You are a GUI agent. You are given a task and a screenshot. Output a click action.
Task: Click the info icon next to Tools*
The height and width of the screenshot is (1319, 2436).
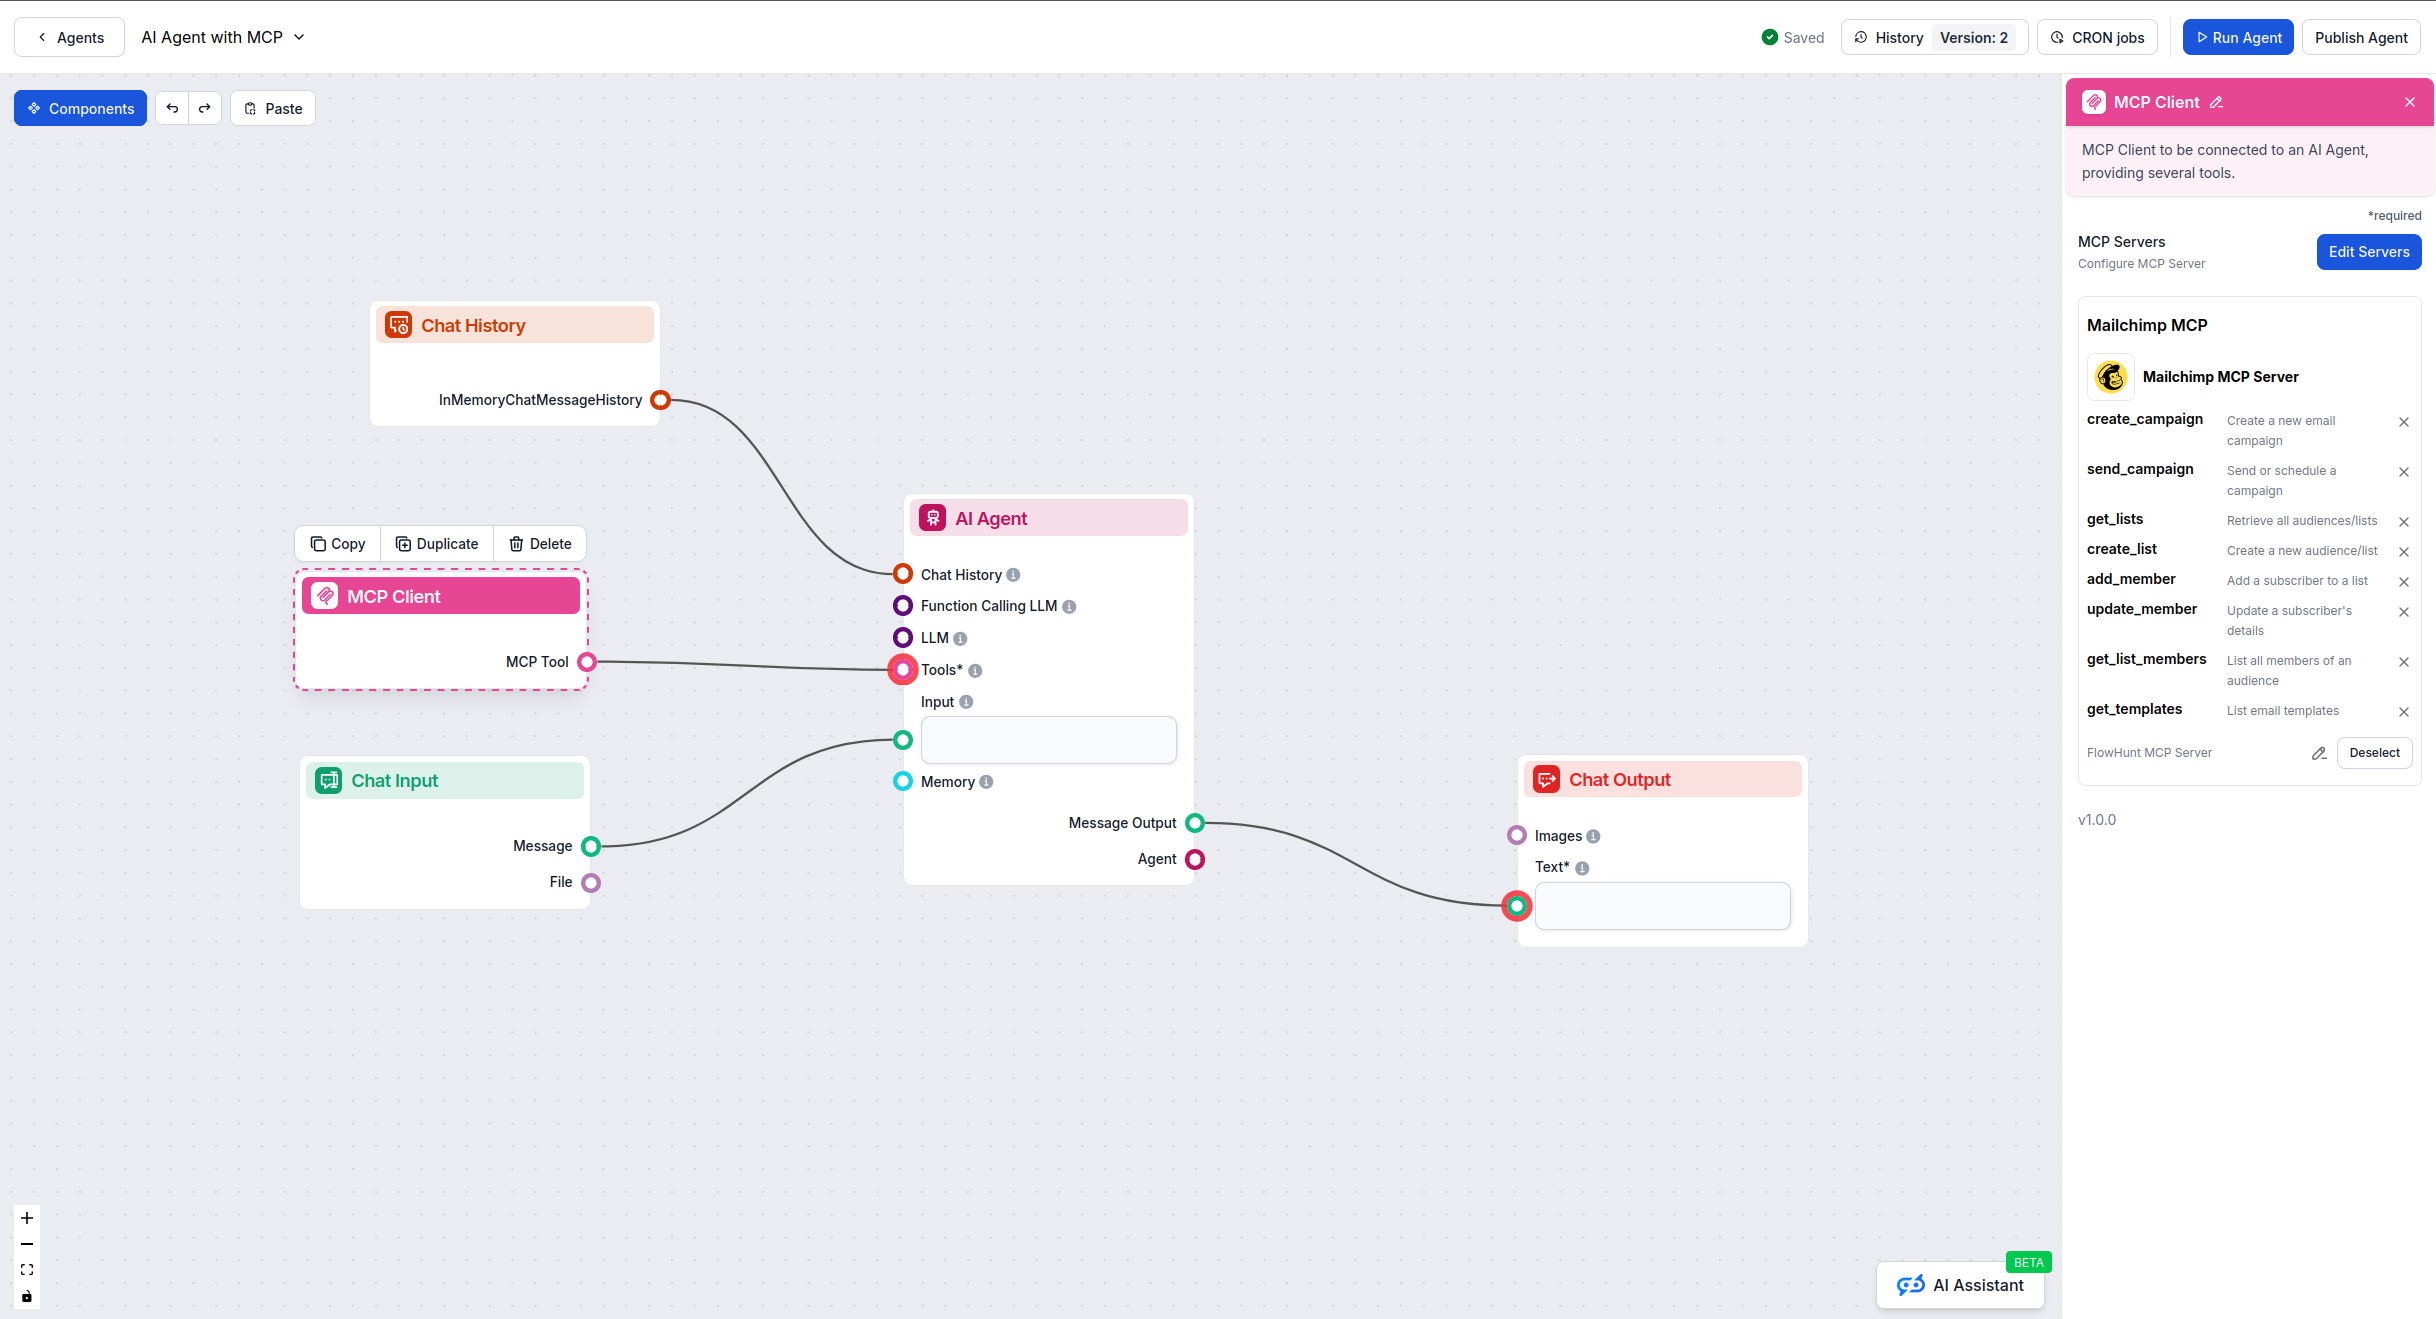pyautogui.click(x=976, y=670)
